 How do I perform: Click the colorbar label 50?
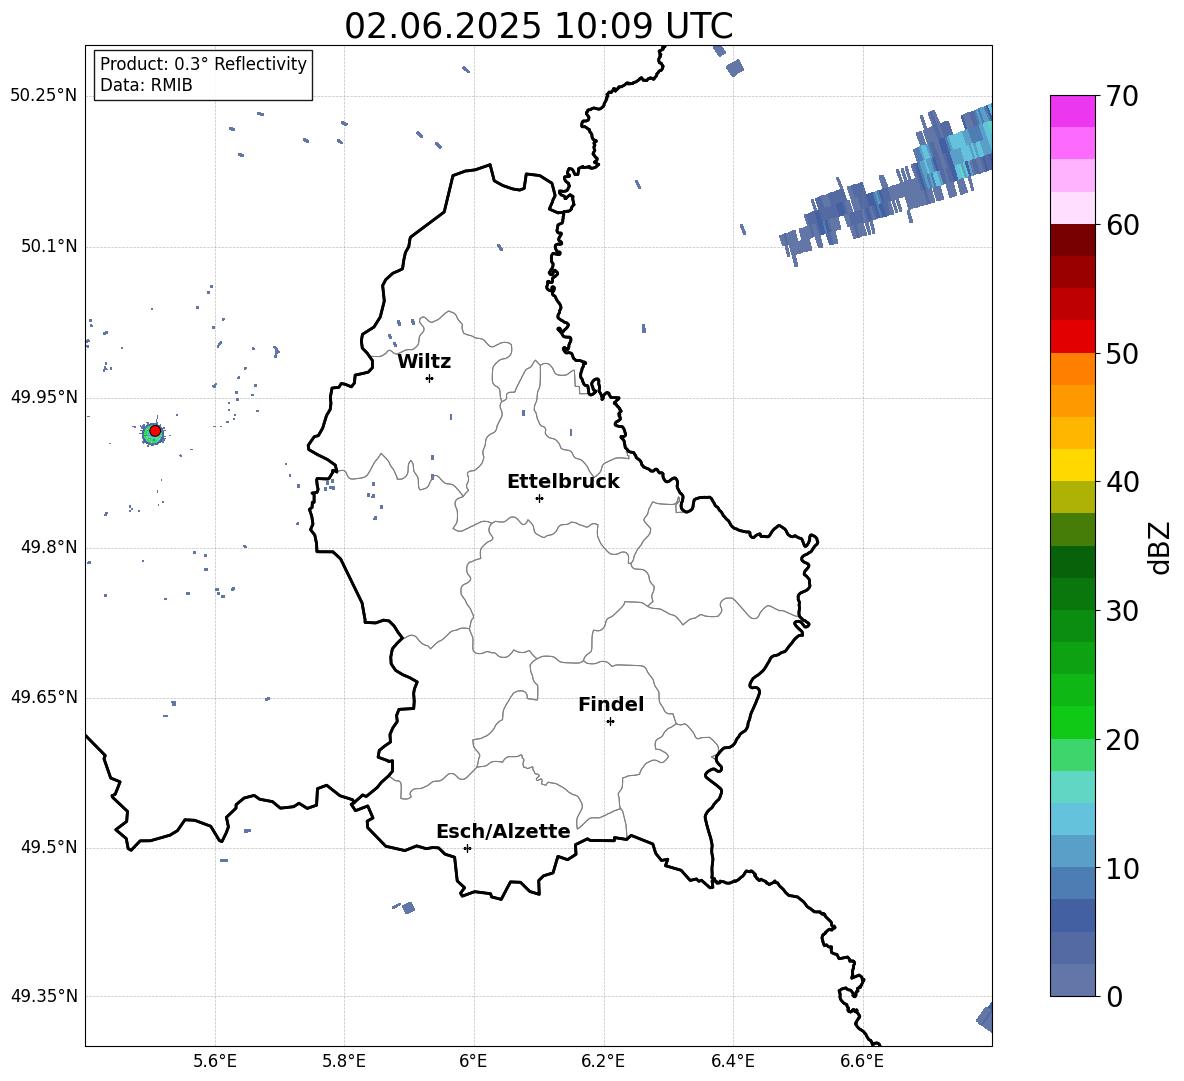pos(1122,353)
